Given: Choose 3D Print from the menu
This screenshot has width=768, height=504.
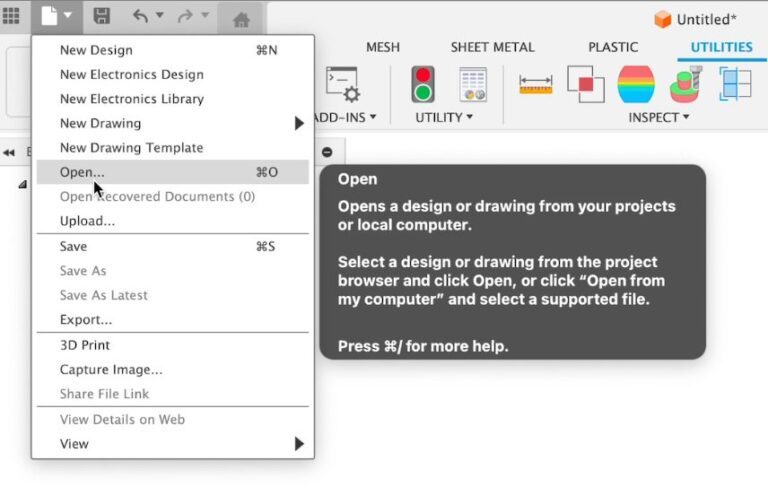Looking at the screenshot, I should [172, 345].
